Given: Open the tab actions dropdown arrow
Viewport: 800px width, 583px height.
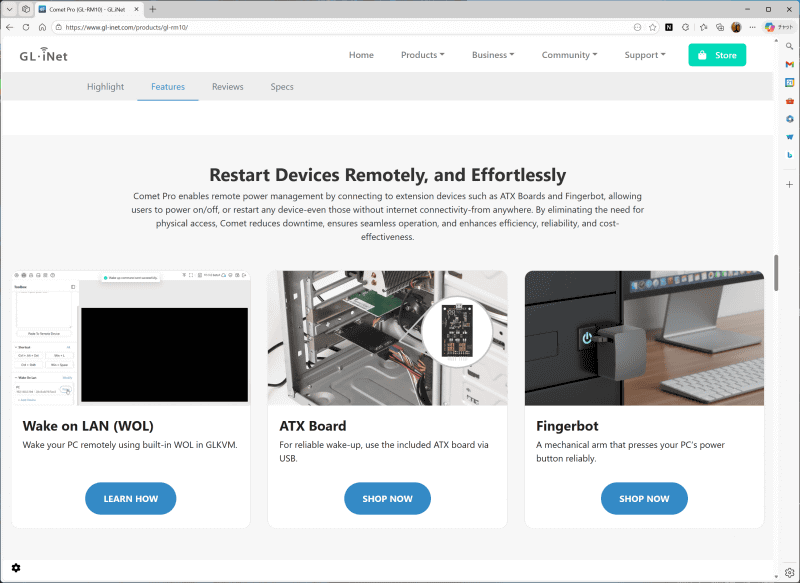Looking at the screenshot, I should click(9, 9).
